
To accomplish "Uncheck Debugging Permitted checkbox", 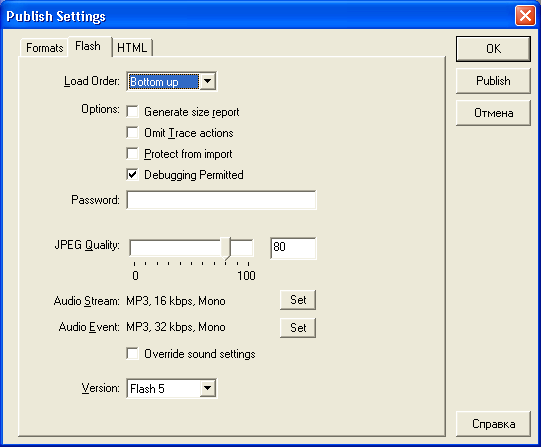I will pos(132,175).
